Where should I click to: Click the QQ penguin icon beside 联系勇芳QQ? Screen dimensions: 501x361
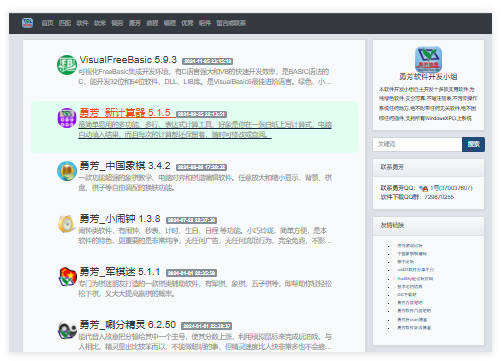tap(423, 188)
